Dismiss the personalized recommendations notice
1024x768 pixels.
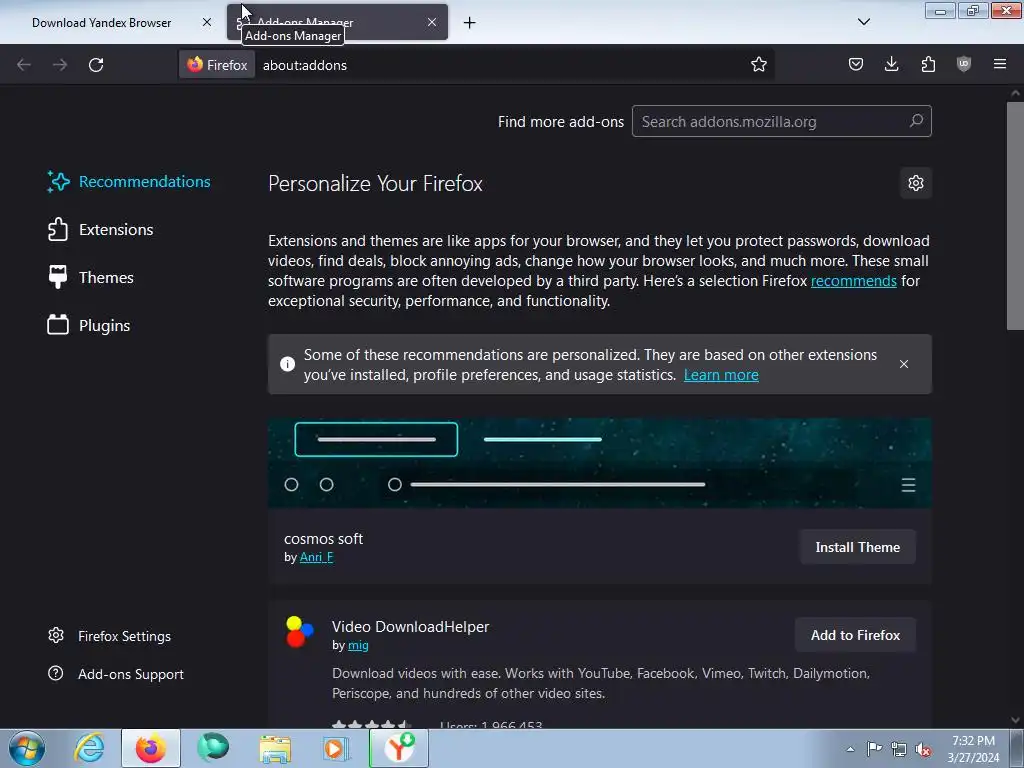pyautogui.click(x=904, y=364)
